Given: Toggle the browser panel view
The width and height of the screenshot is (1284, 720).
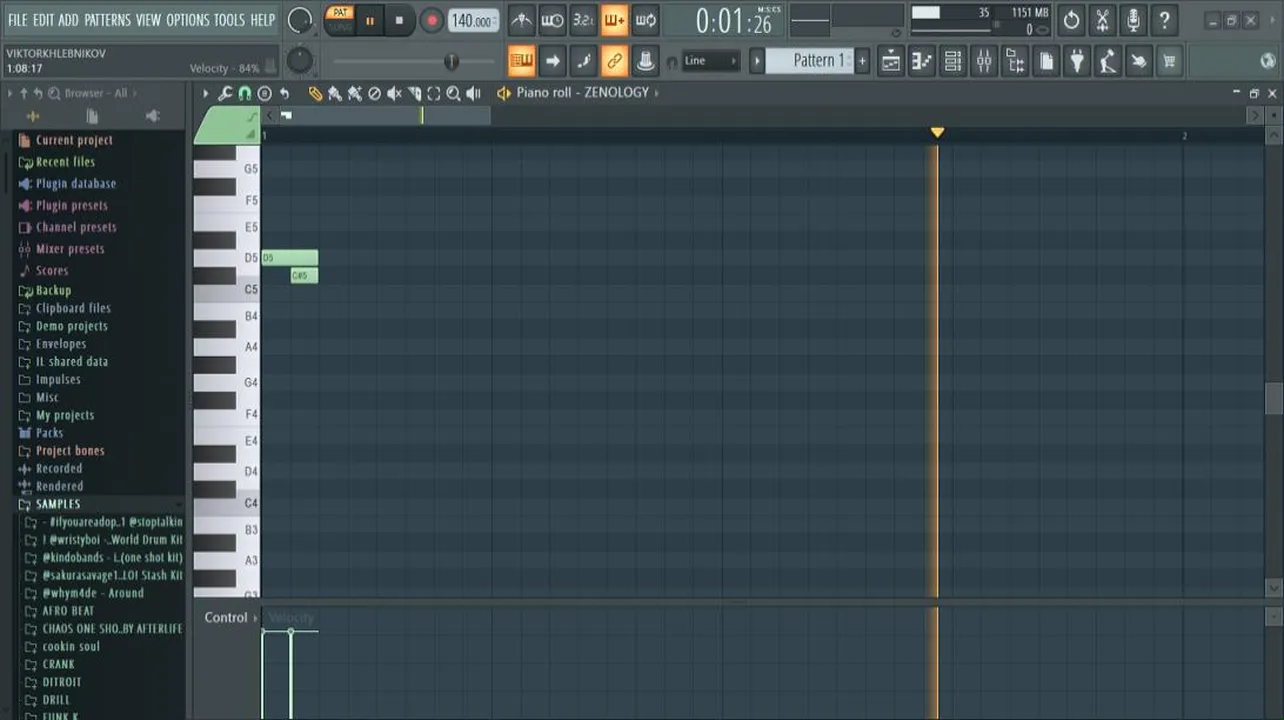Looking at the screenshot, I should click(x=1015, y=61).
